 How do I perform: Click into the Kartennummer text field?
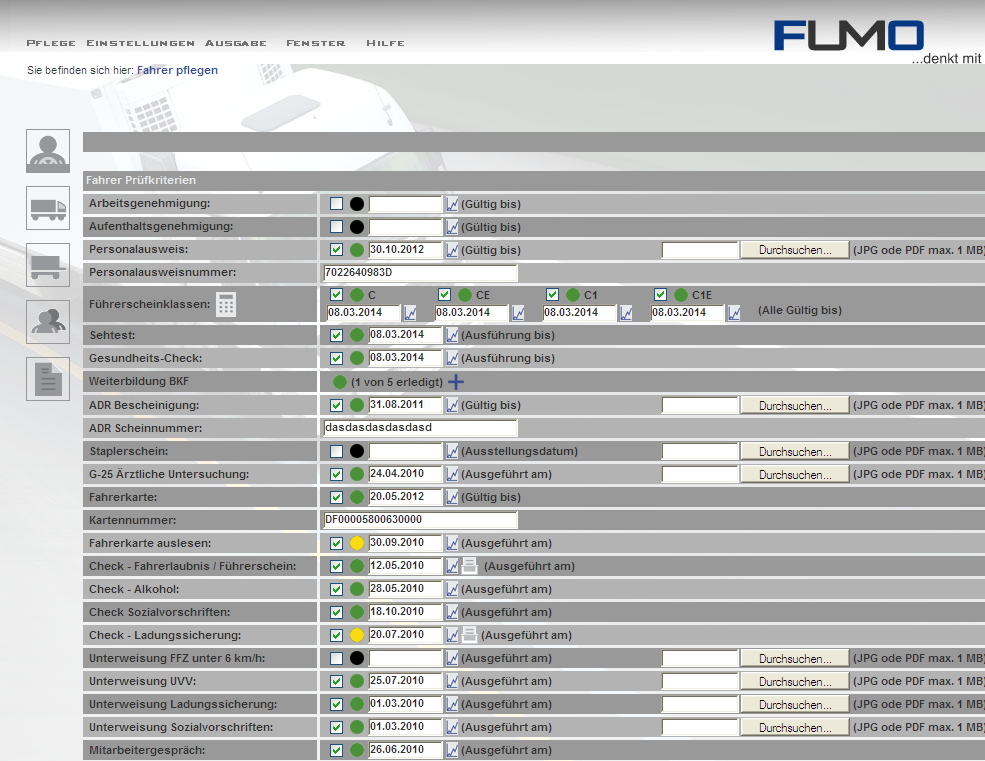point(420,520)
